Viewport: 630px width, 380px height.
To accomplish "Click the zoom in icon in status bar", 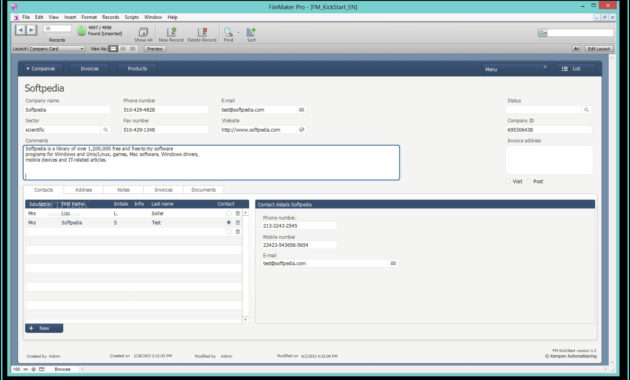I will pyautogui.click(x=34, y=369).
